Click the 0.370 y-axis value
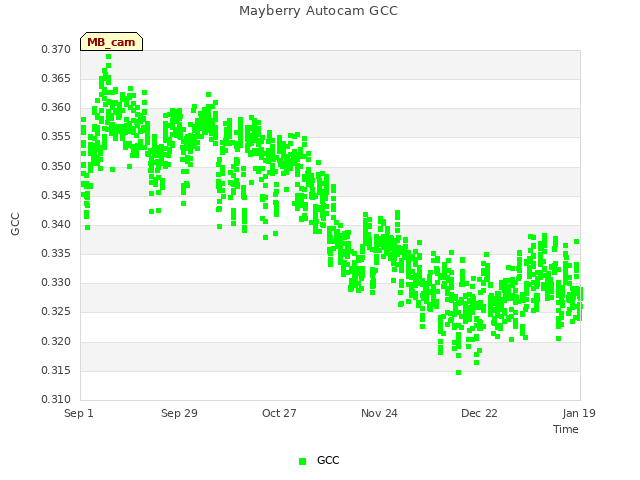 (56, 49)
